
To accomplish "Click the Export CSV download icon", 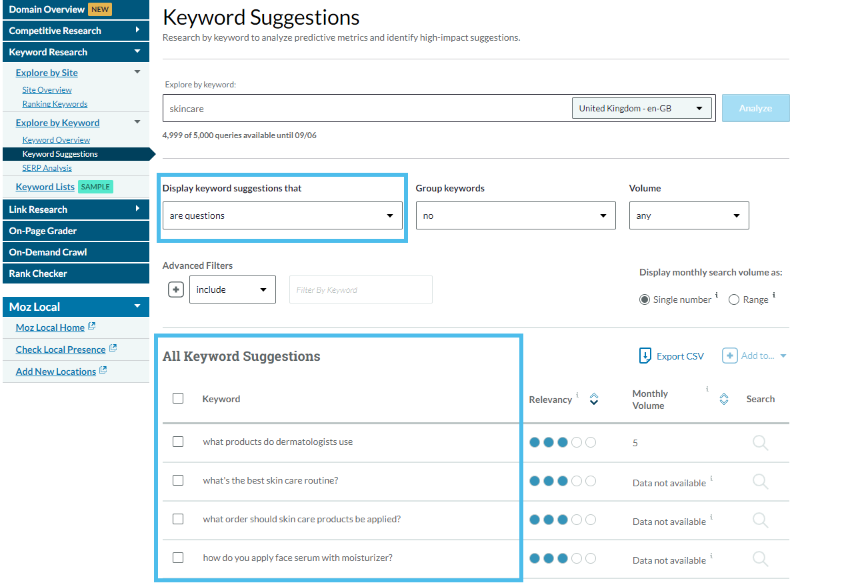I will (645, 356).
